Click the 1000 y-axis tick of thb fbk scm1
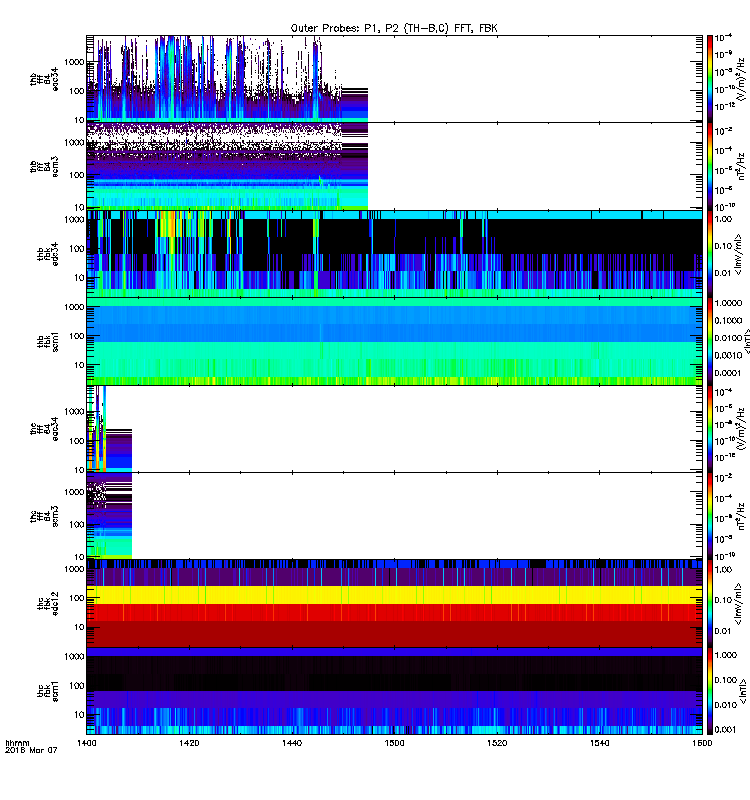The image size is (750, 800). point(74,307)
